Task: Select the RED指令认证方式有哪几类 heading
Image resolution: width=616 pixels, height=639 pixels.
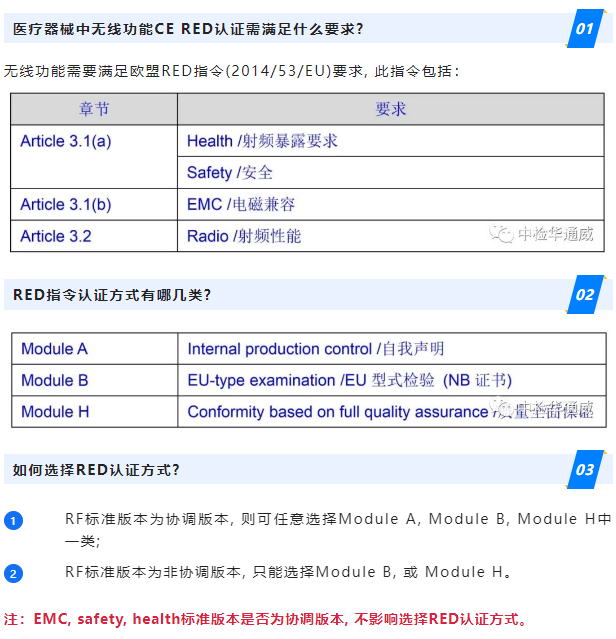Action: pyautogui.click(x=112, y=295)
